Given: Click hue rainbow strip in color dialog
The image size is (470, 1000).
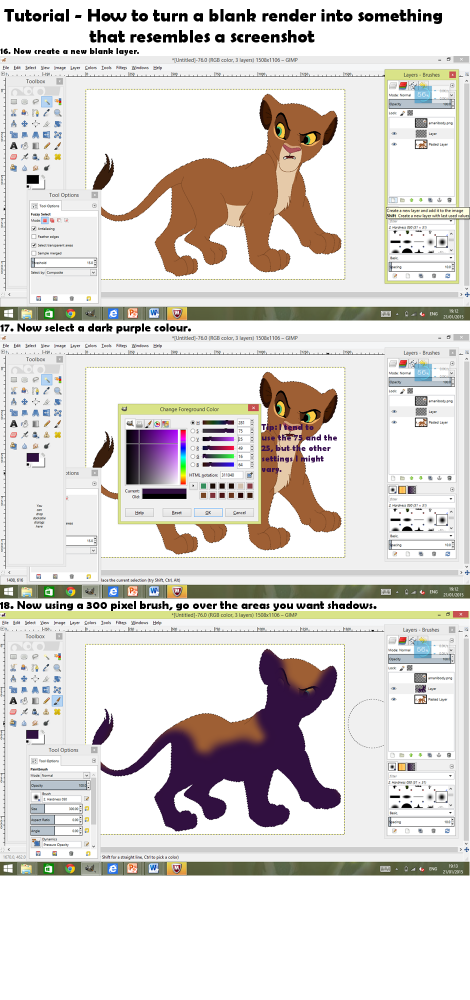Looking at the screenshot, I should coord(184,457).
